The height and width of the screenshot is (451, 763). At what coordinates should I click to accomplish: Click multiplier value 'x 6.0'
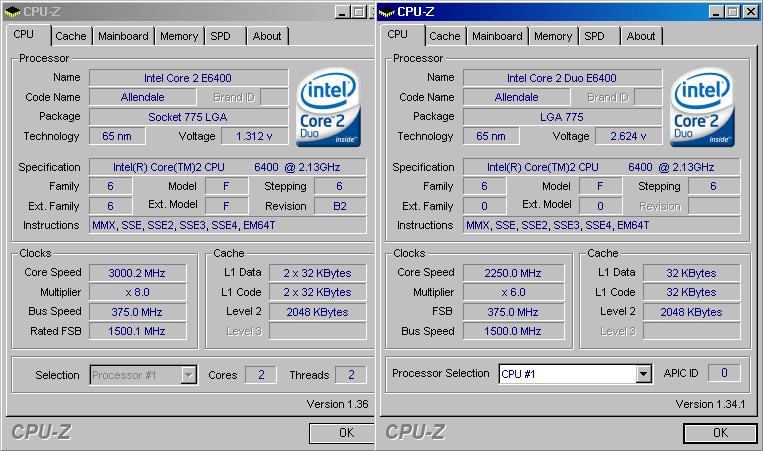pos(513,292)
